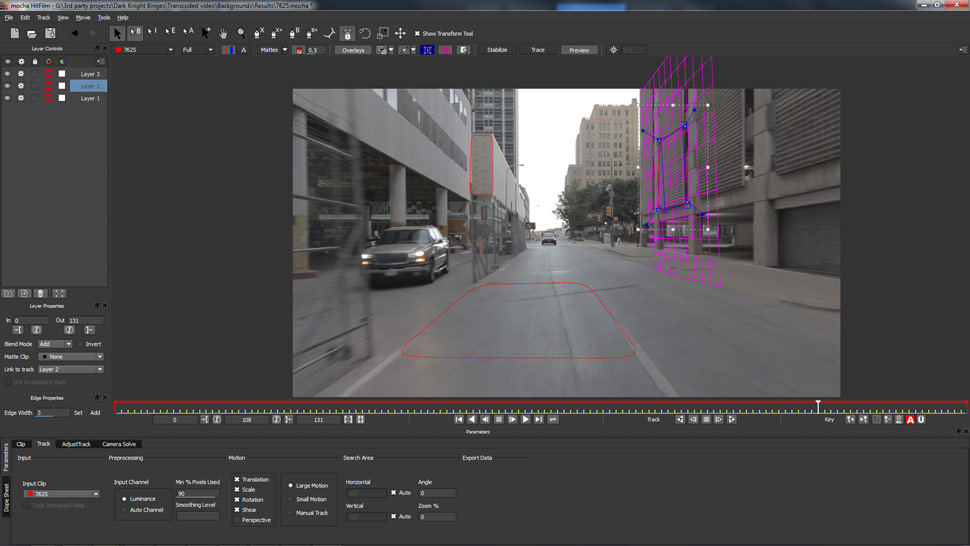Click the Stabilize button
This screenshot has height=546, width=970.
point(497,50)
